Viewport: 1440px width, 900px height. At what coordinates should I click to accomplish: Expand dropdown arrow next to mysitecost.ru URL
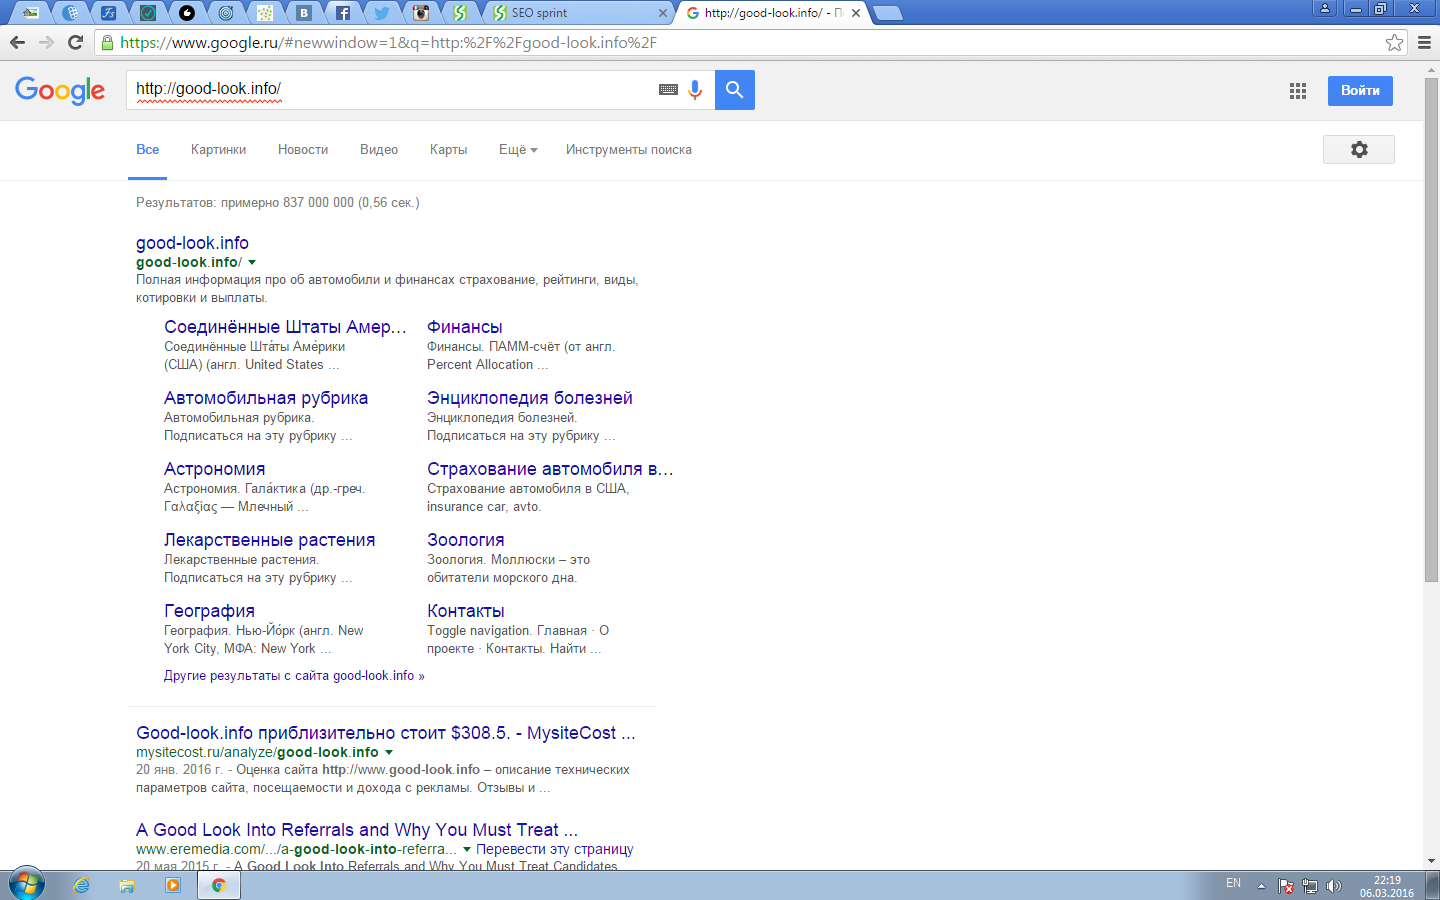click(x=389, y=752)
